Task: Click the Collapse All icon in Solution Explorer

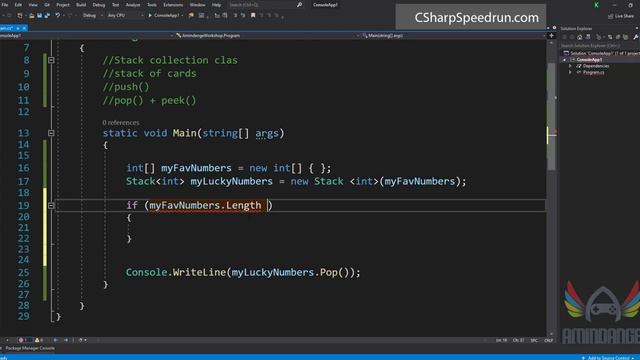Action: [x=618, y=37]
